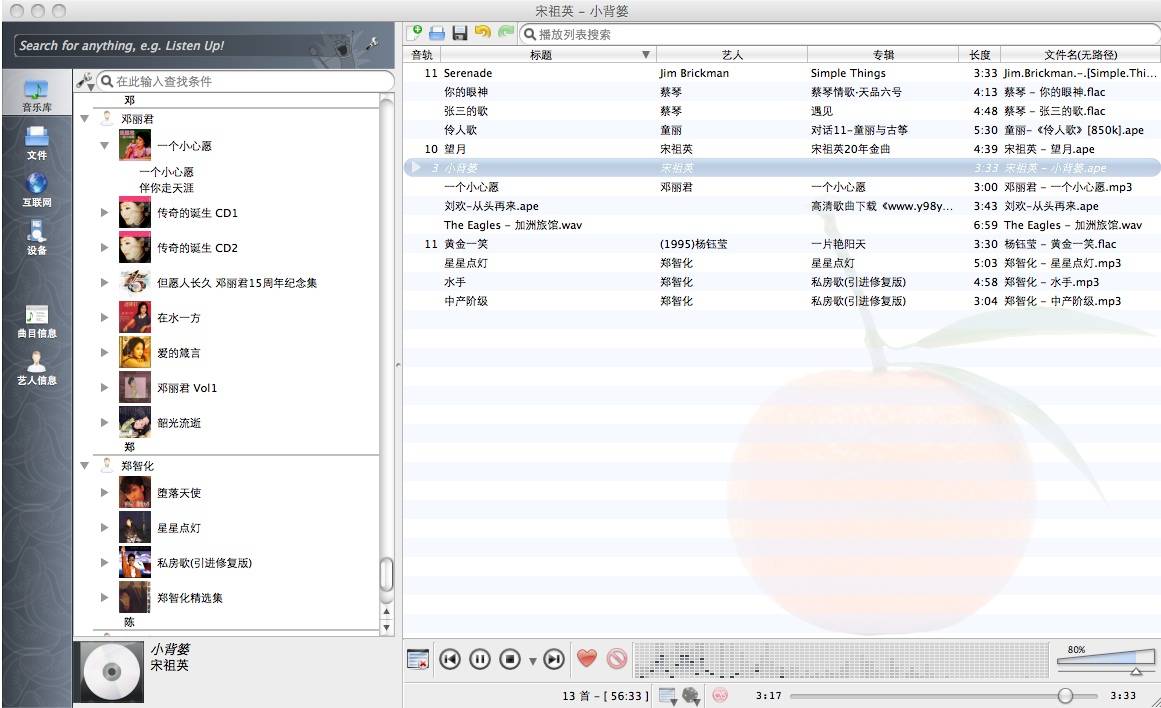
Task: Click the new playlist icon
Action: (x=415, y=34)
